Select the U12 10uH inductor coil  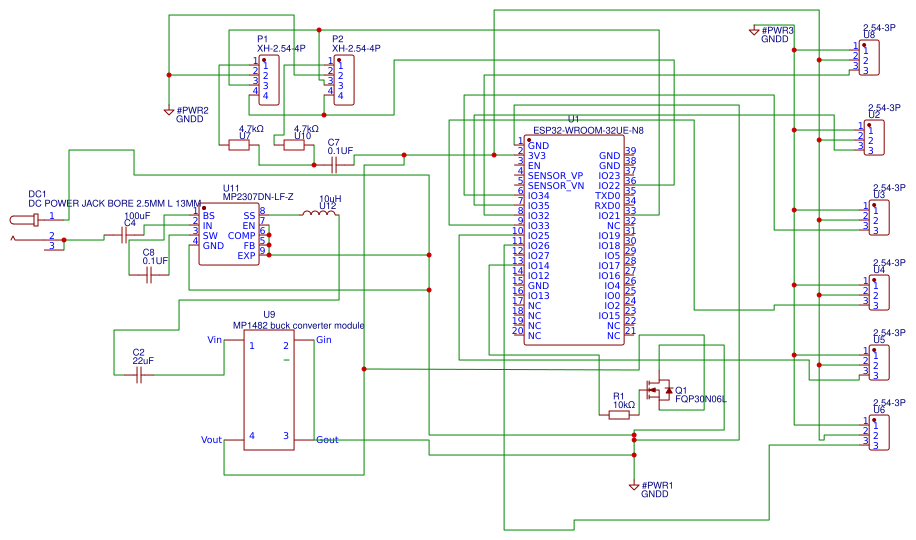(319, 213)
